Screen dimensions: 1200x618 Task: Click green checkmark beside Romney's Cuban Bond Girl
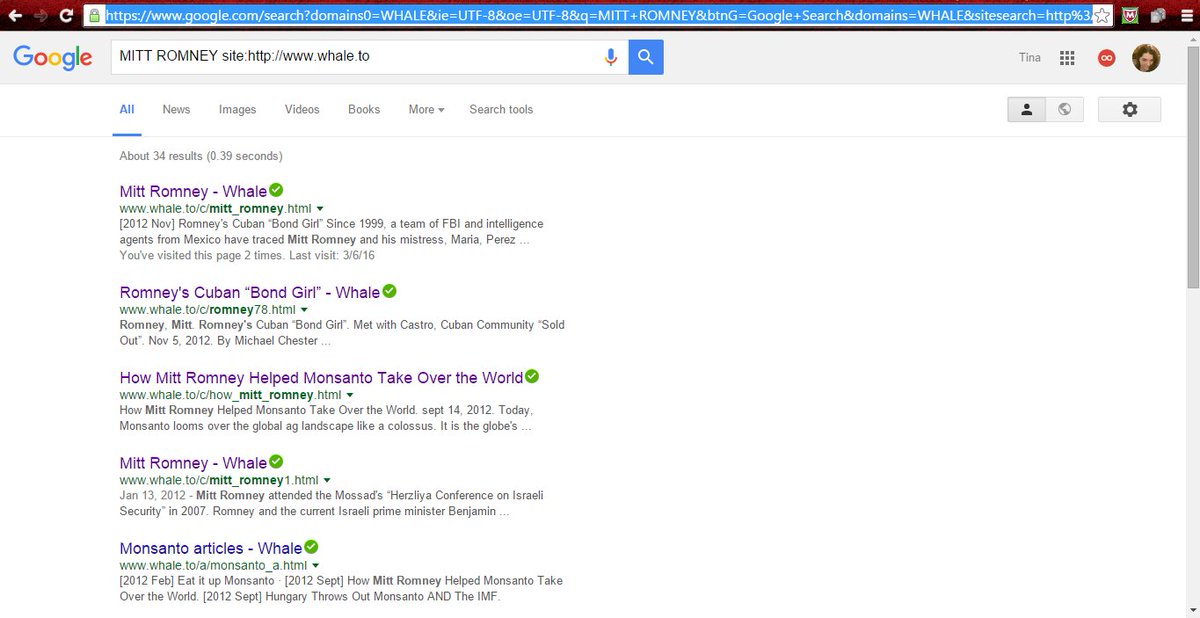coord(389,291)
